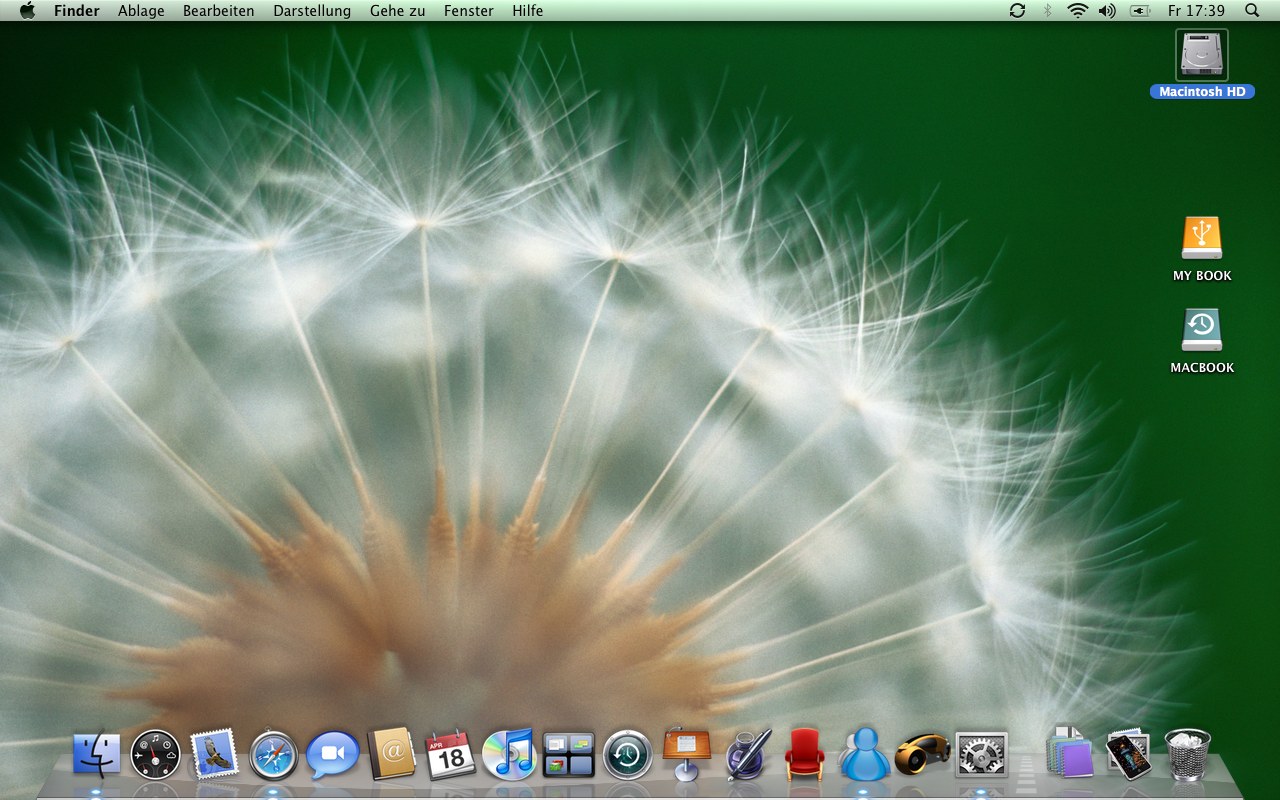
Task: Open the Gehe zu menu
Action: pyautogui.click(x=397, y=11)
